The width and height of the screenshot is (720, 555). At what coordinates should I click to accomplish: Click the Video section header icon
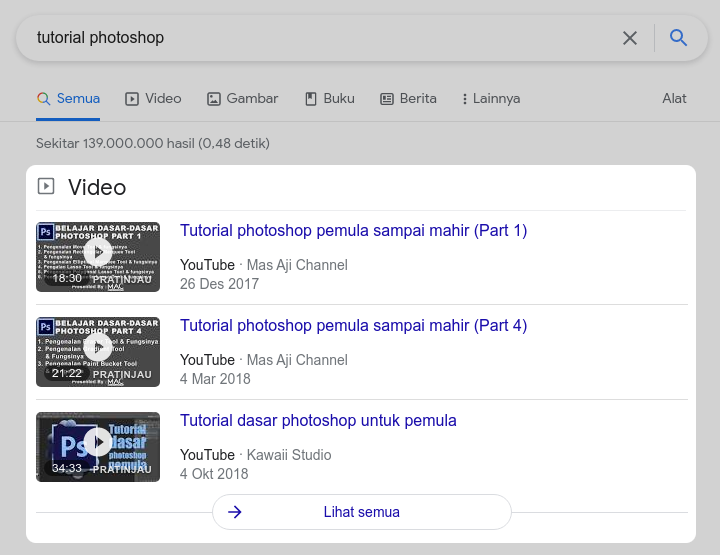[x=46, y=186]
